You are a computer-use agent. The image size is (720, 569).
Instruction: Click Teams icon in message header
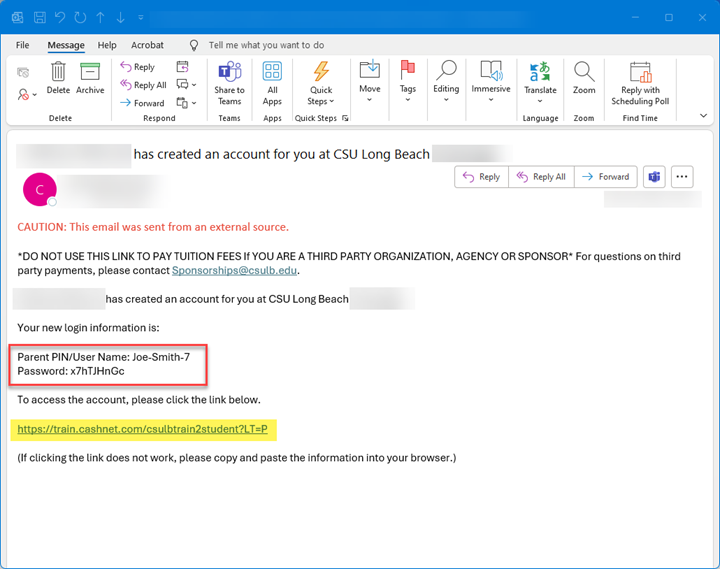pos(654,177)
